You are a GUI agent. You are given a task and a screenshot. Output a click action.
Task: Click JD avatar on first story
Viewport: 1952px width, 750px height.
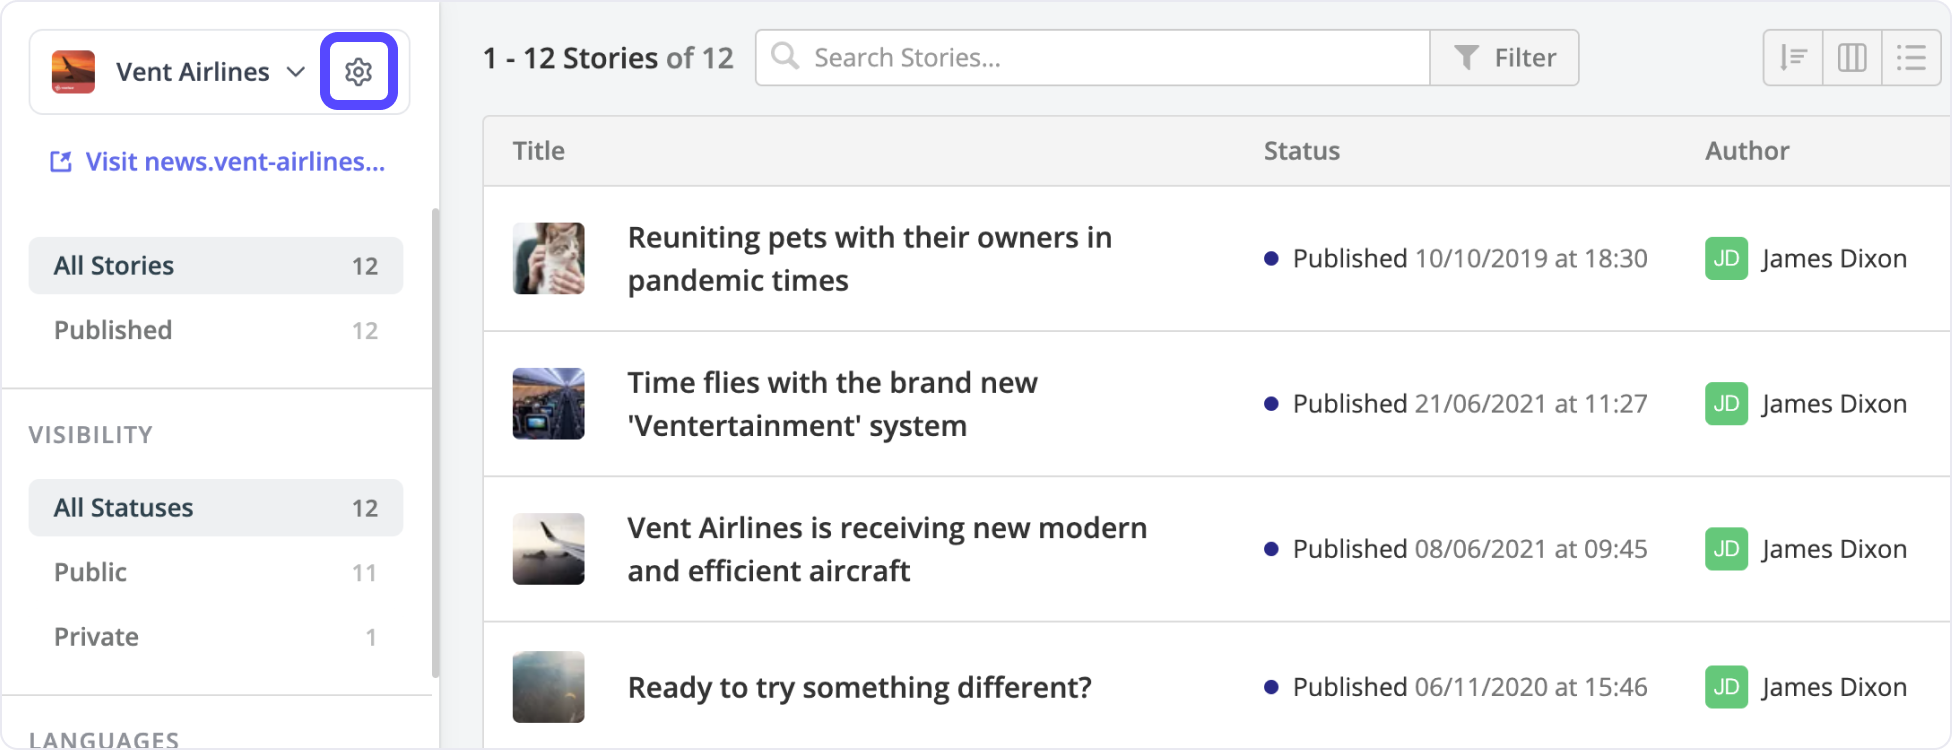(1726, 259)
